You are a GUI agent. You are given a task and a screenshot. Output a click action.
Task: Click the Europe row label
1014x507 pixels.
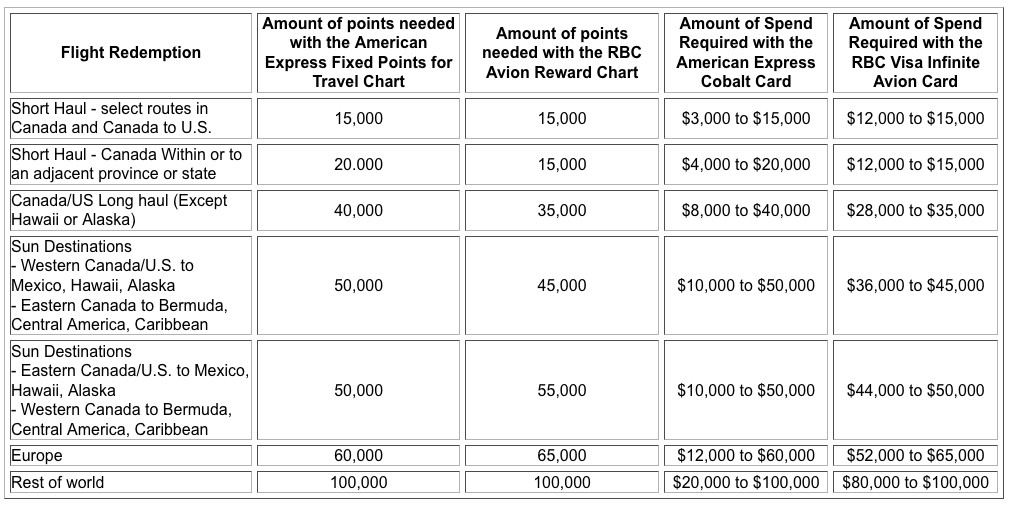click(131, 455)
